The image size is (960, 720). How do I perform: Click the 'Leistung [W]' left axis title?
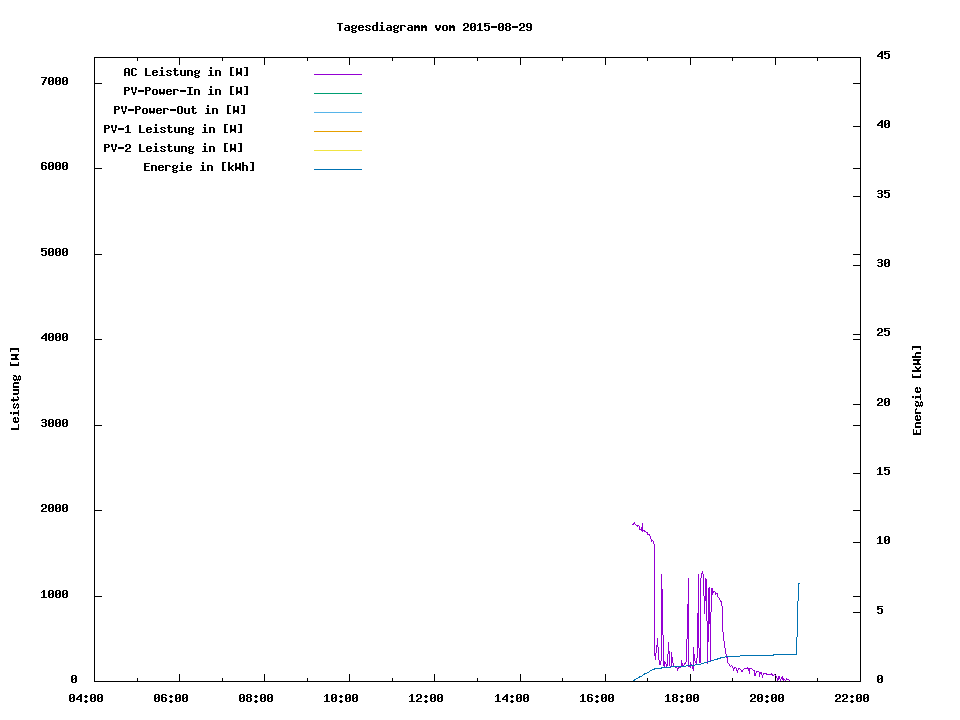click(x=15, y=389)
